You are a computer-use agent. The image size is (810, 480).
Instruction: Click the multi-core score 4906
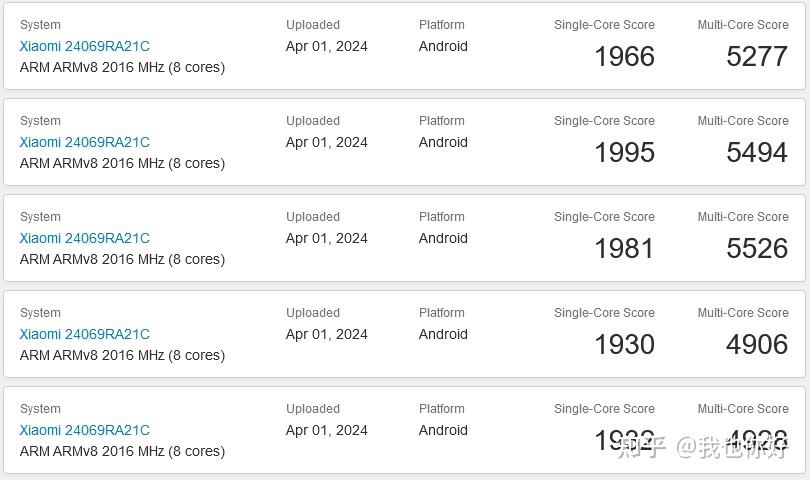click(757, 345)
